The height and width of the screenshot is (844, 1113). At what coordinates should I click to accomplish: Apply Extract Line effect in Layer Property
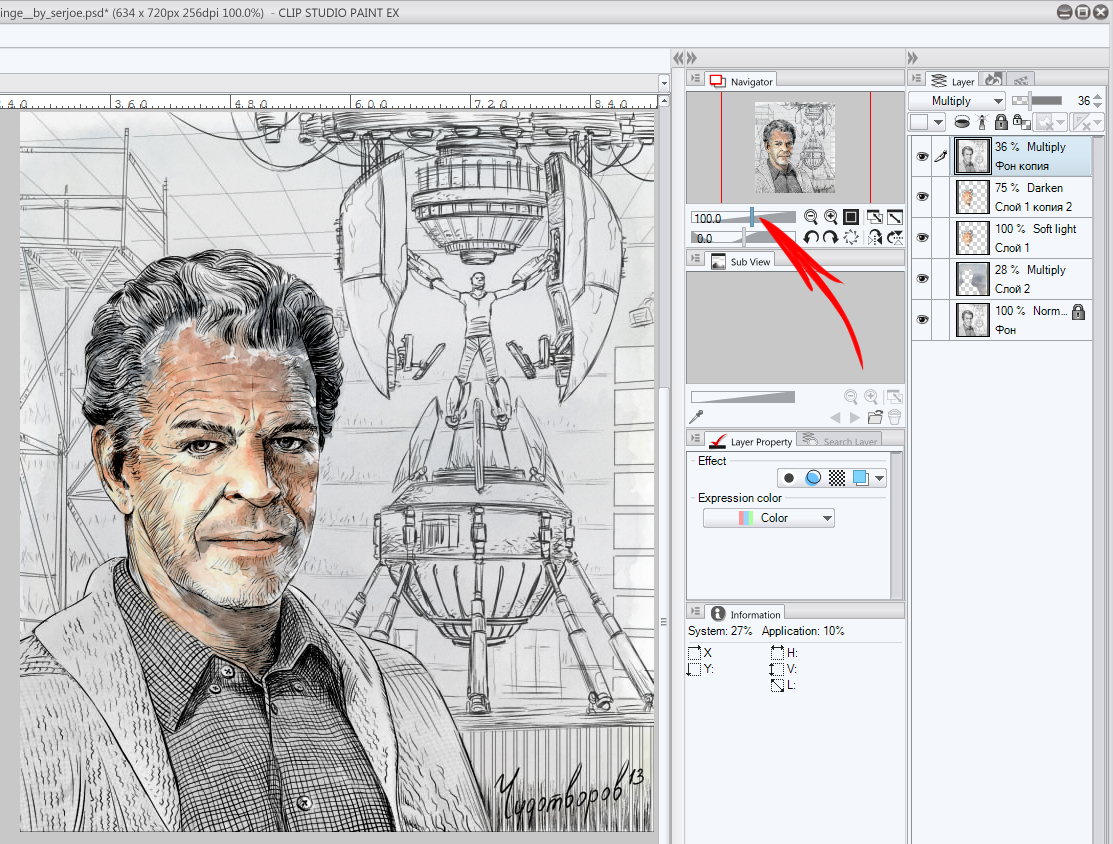813,478
